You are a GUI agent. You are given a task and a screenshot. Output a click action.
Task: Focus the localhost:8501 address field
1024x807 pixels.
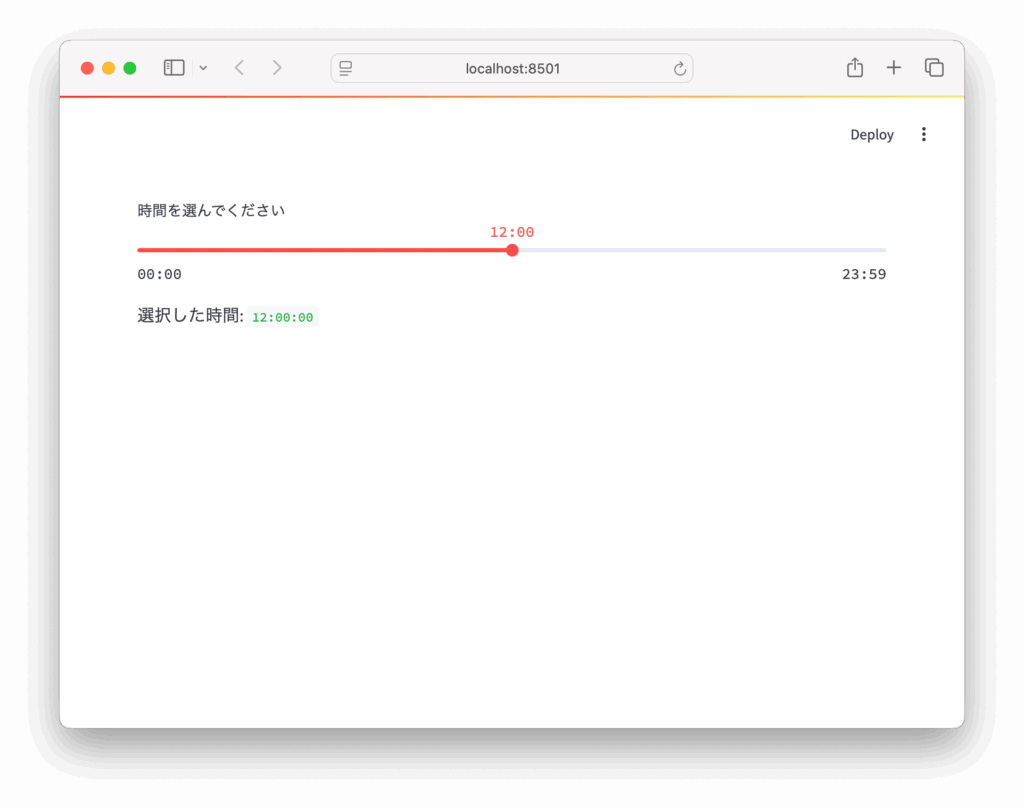[x=512, y=68]
